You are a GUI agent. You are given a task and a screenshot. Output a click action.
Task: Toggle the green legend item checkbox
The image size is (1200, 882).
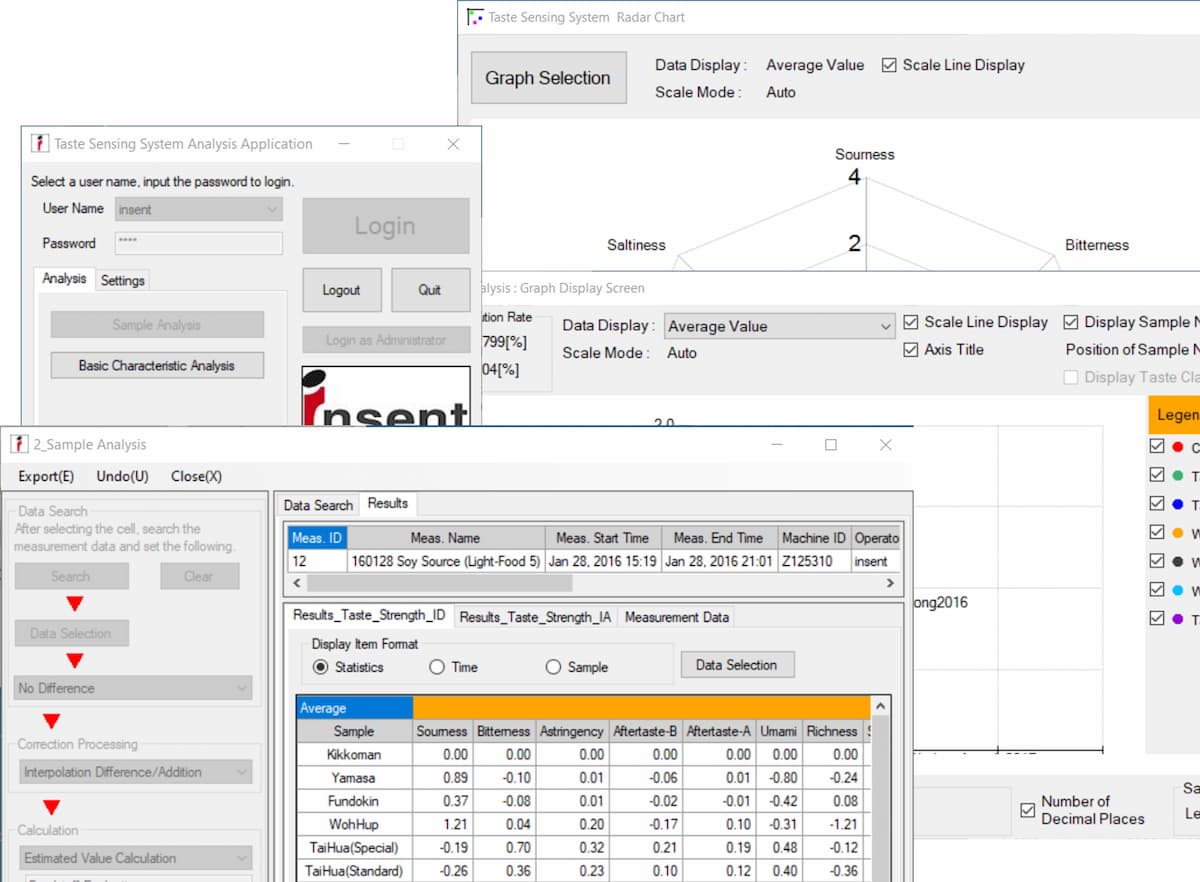tap(1157, 476)
